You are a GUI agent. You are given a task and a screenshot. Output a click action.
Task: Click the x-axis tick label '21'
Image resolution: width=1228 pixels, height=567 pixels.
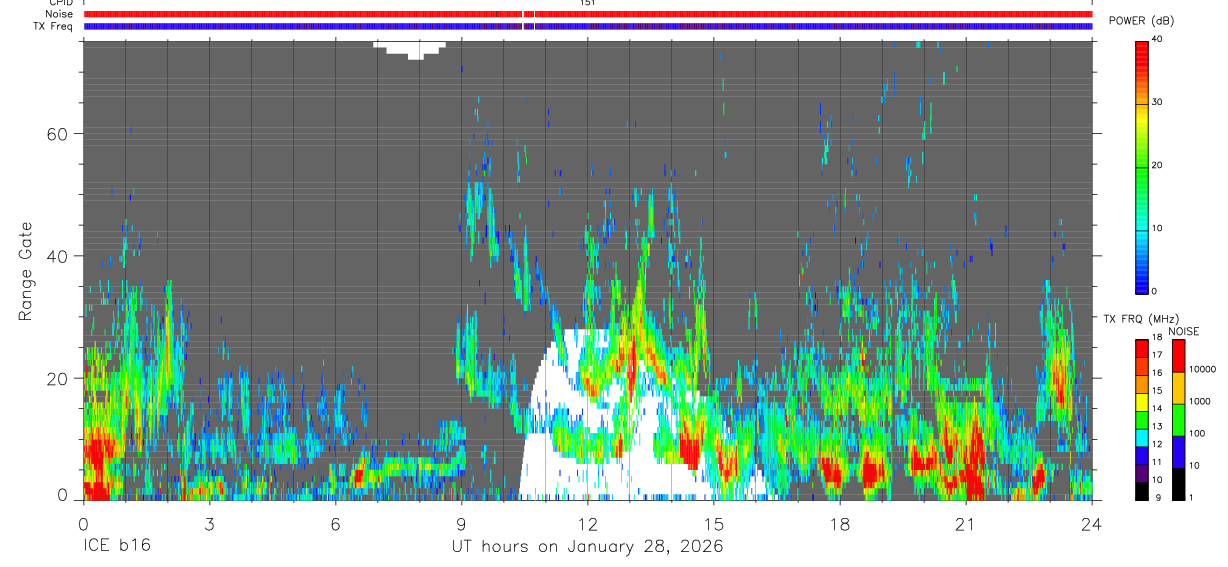pos(966,523)
